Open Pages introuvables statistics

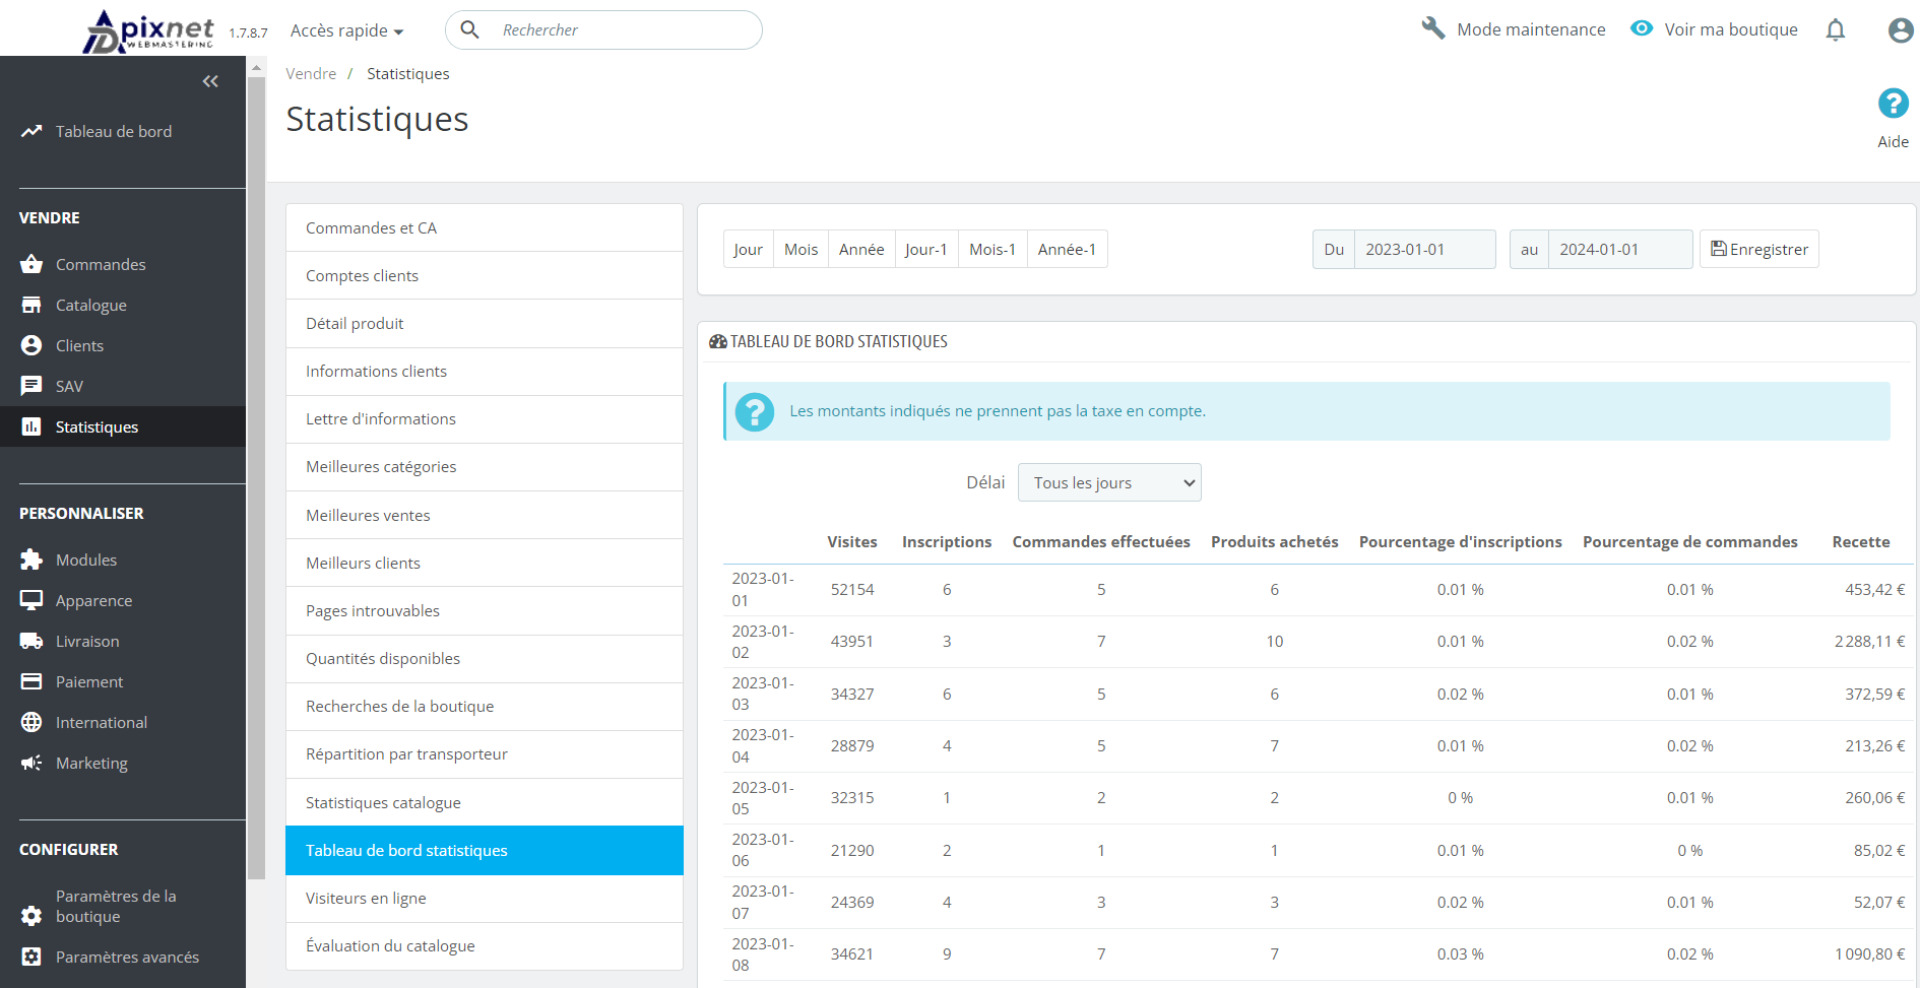click(x=484, y=611)
